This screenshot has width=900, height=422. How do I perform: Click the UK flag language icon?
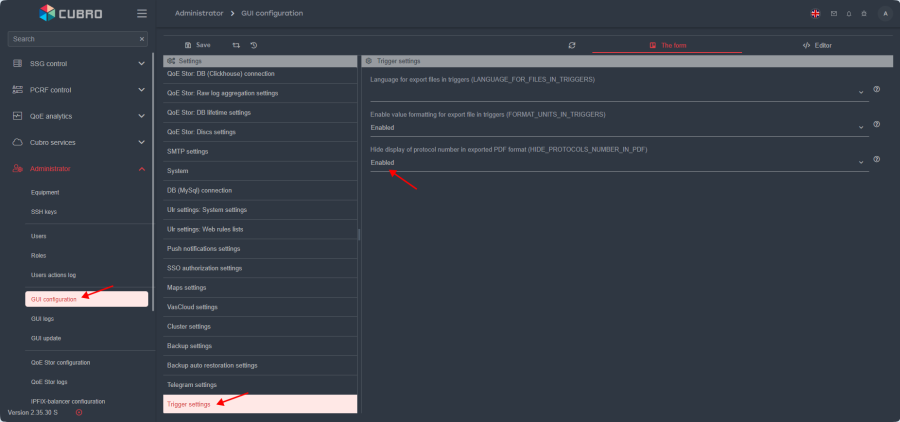tap(815, 13)
